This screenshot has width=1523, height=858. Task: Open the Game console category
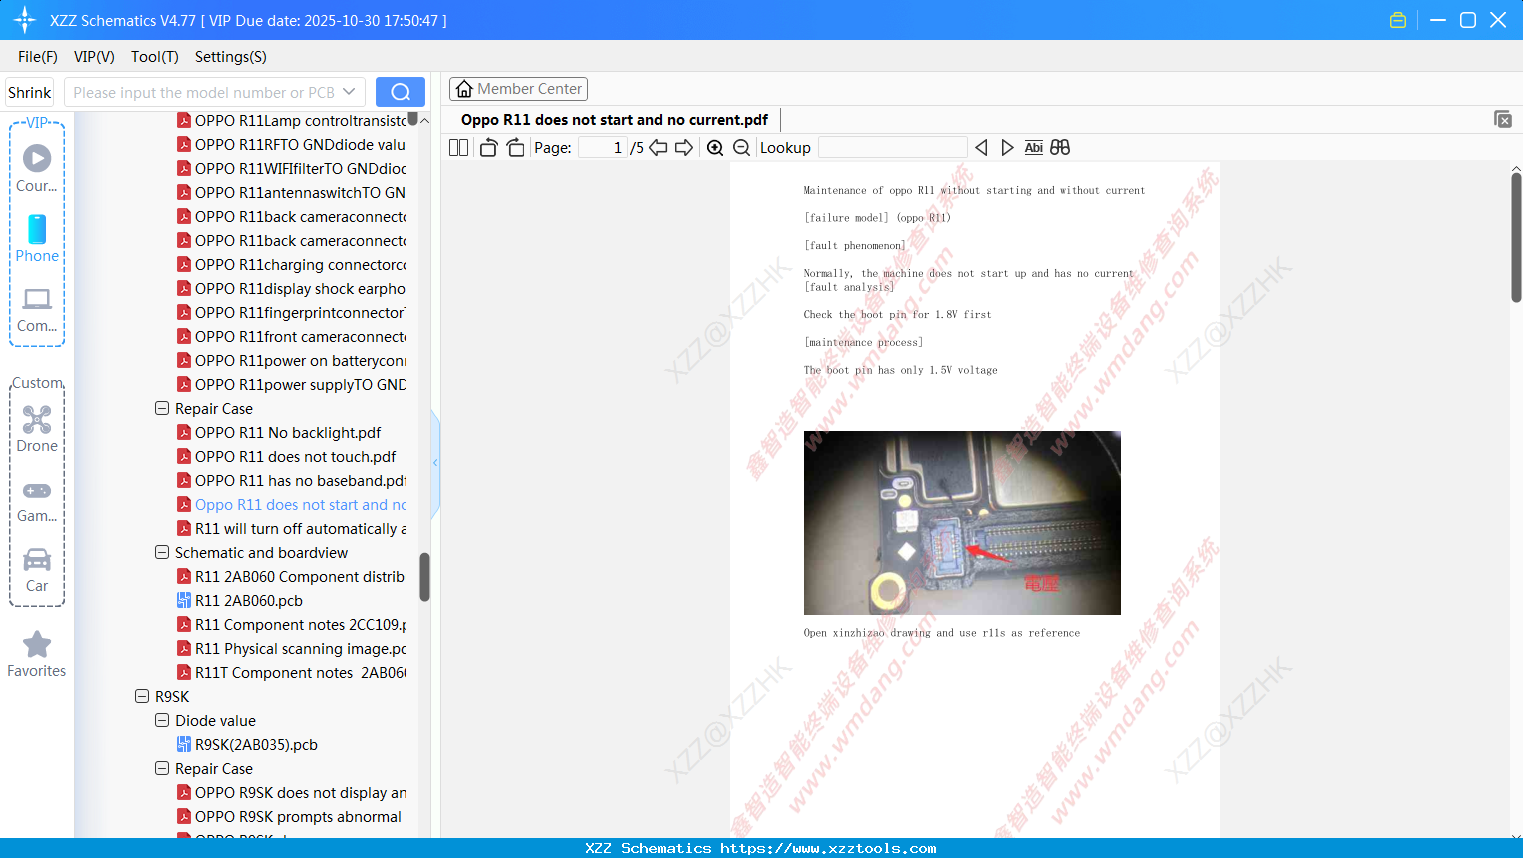click(x=37, y=501)
